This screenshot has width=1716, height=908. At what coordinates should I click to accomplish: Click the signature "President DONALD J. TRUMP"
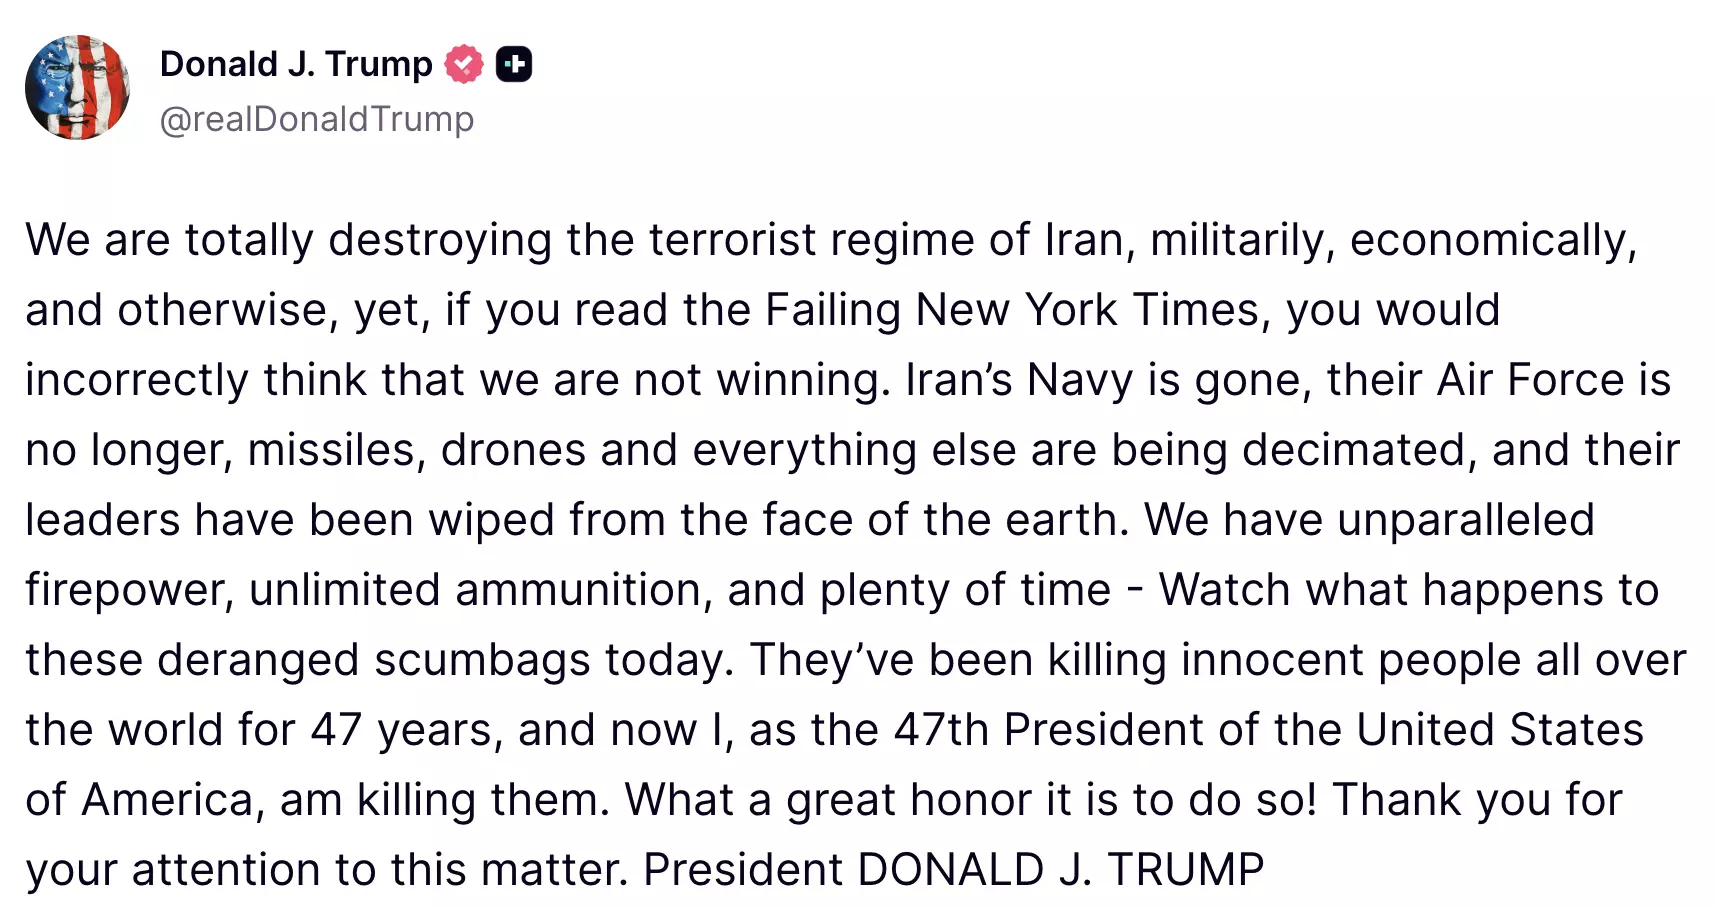(953, 870)
